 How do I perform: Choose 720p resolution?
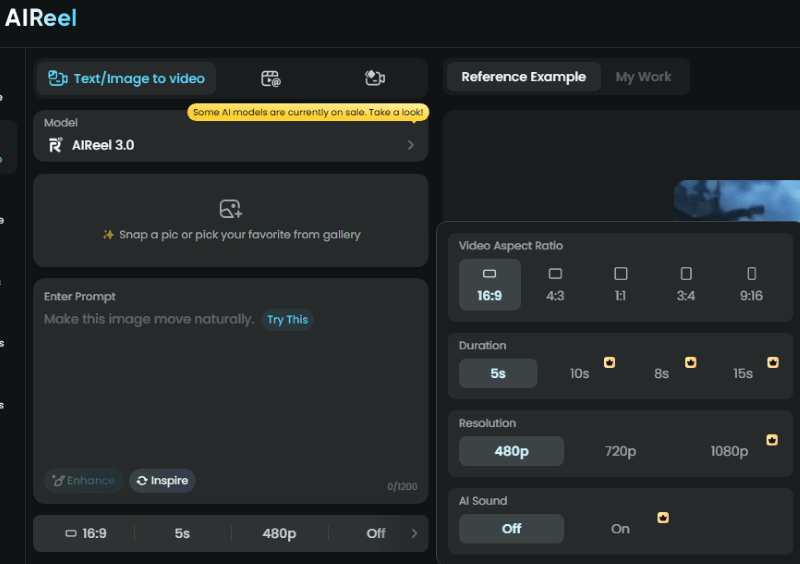pos(620,451)
